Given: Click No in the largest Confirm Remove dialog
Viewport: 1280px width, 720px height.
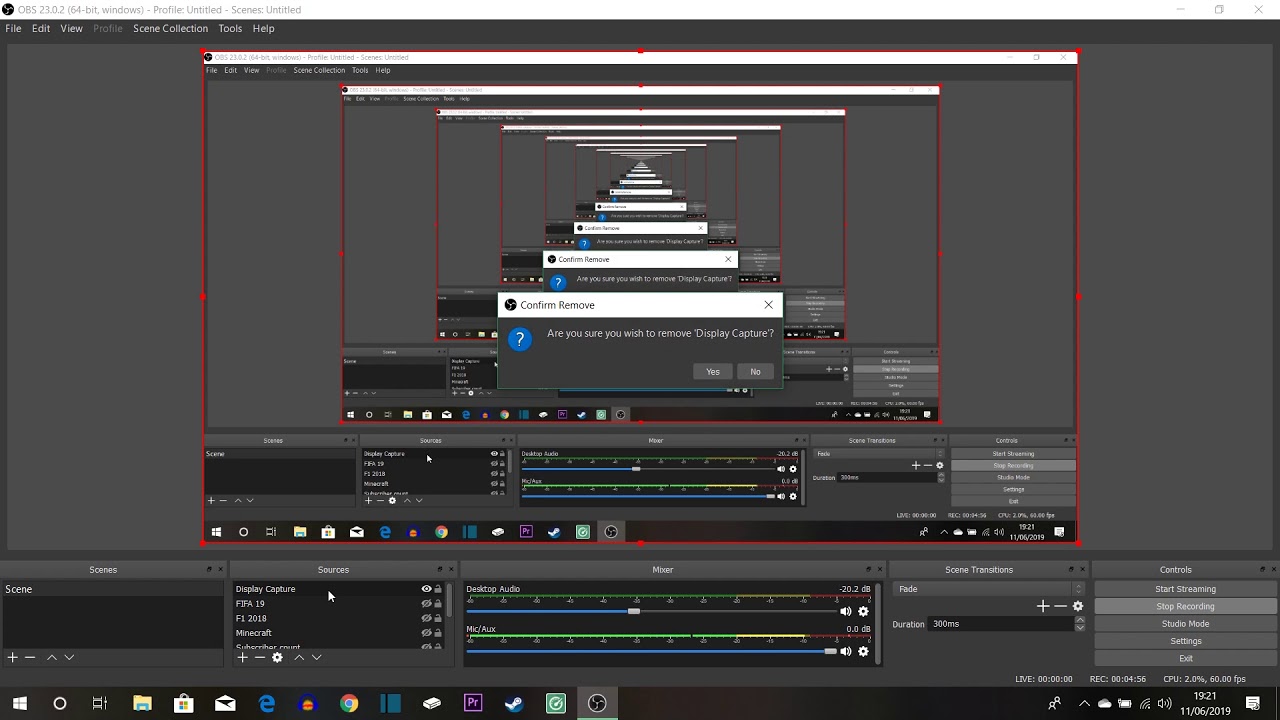Looking at the screenshot, I should (x=755, y=372).
